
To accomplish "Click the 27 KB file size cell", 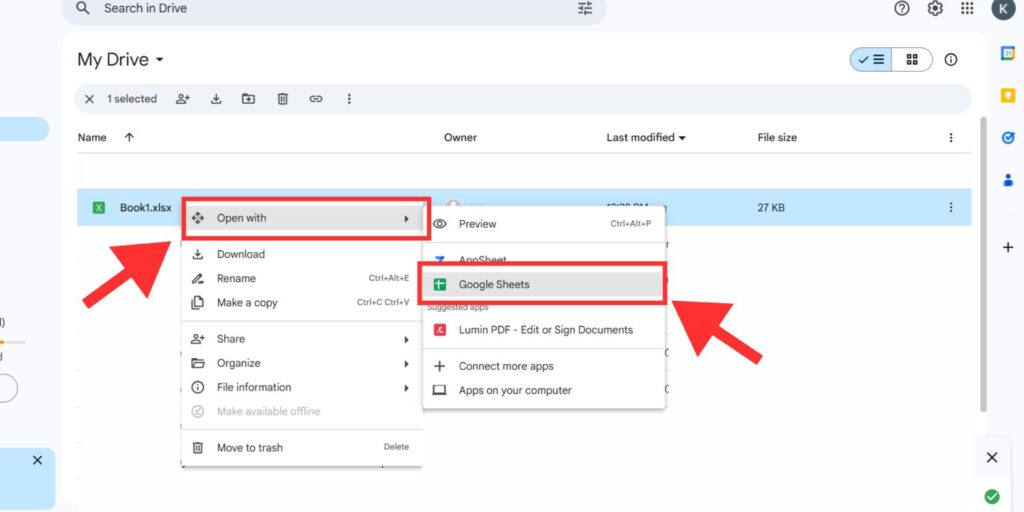I will point(771,208).
